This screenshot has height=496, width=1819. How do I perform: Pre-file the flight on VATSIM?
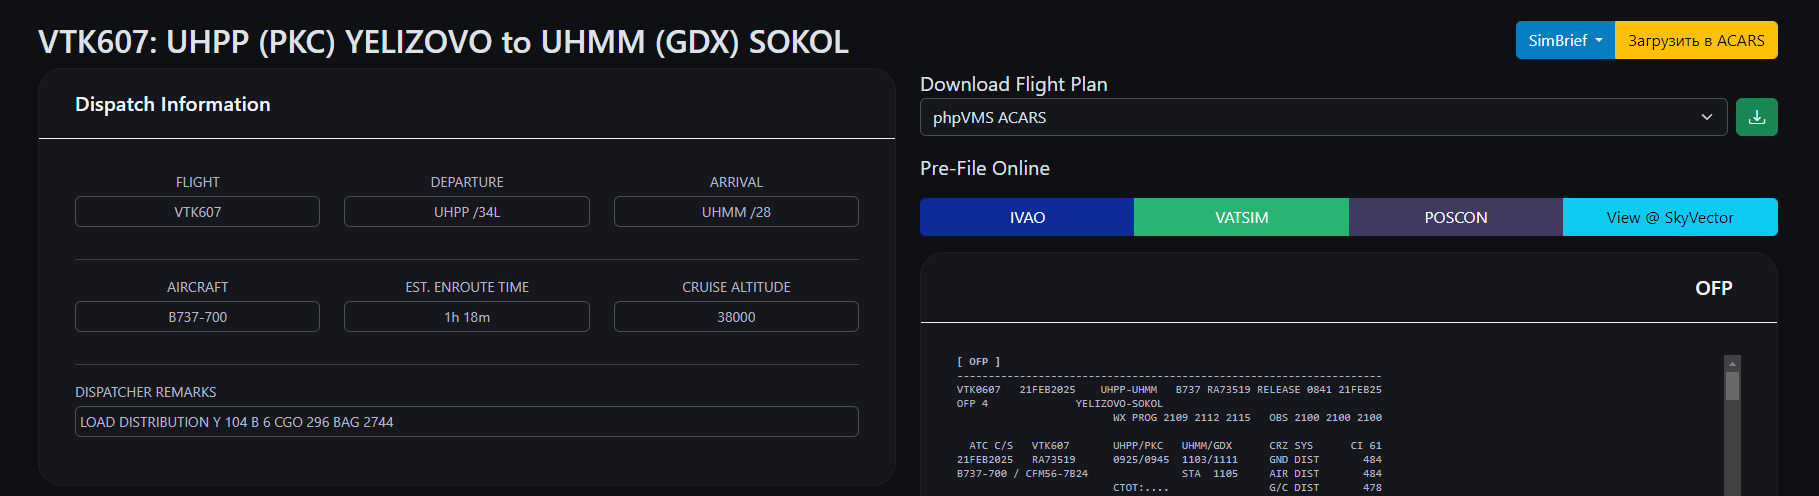[1241, 217]
